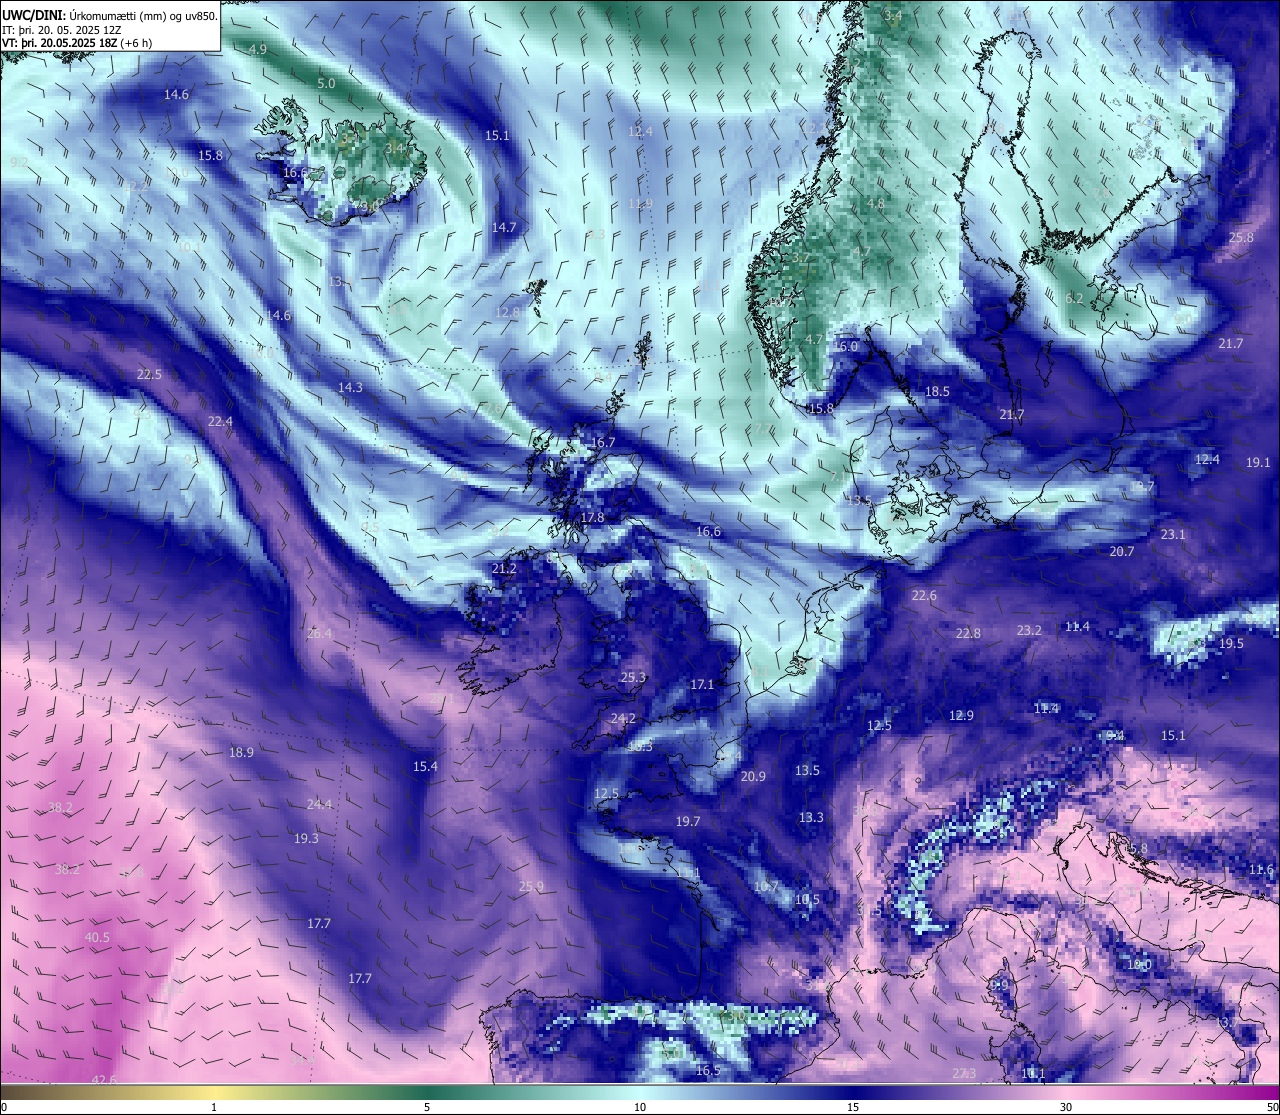Click the 18.5 value over Sweden
This screenshot has height=1115, width=1280.
click(937, 391)
